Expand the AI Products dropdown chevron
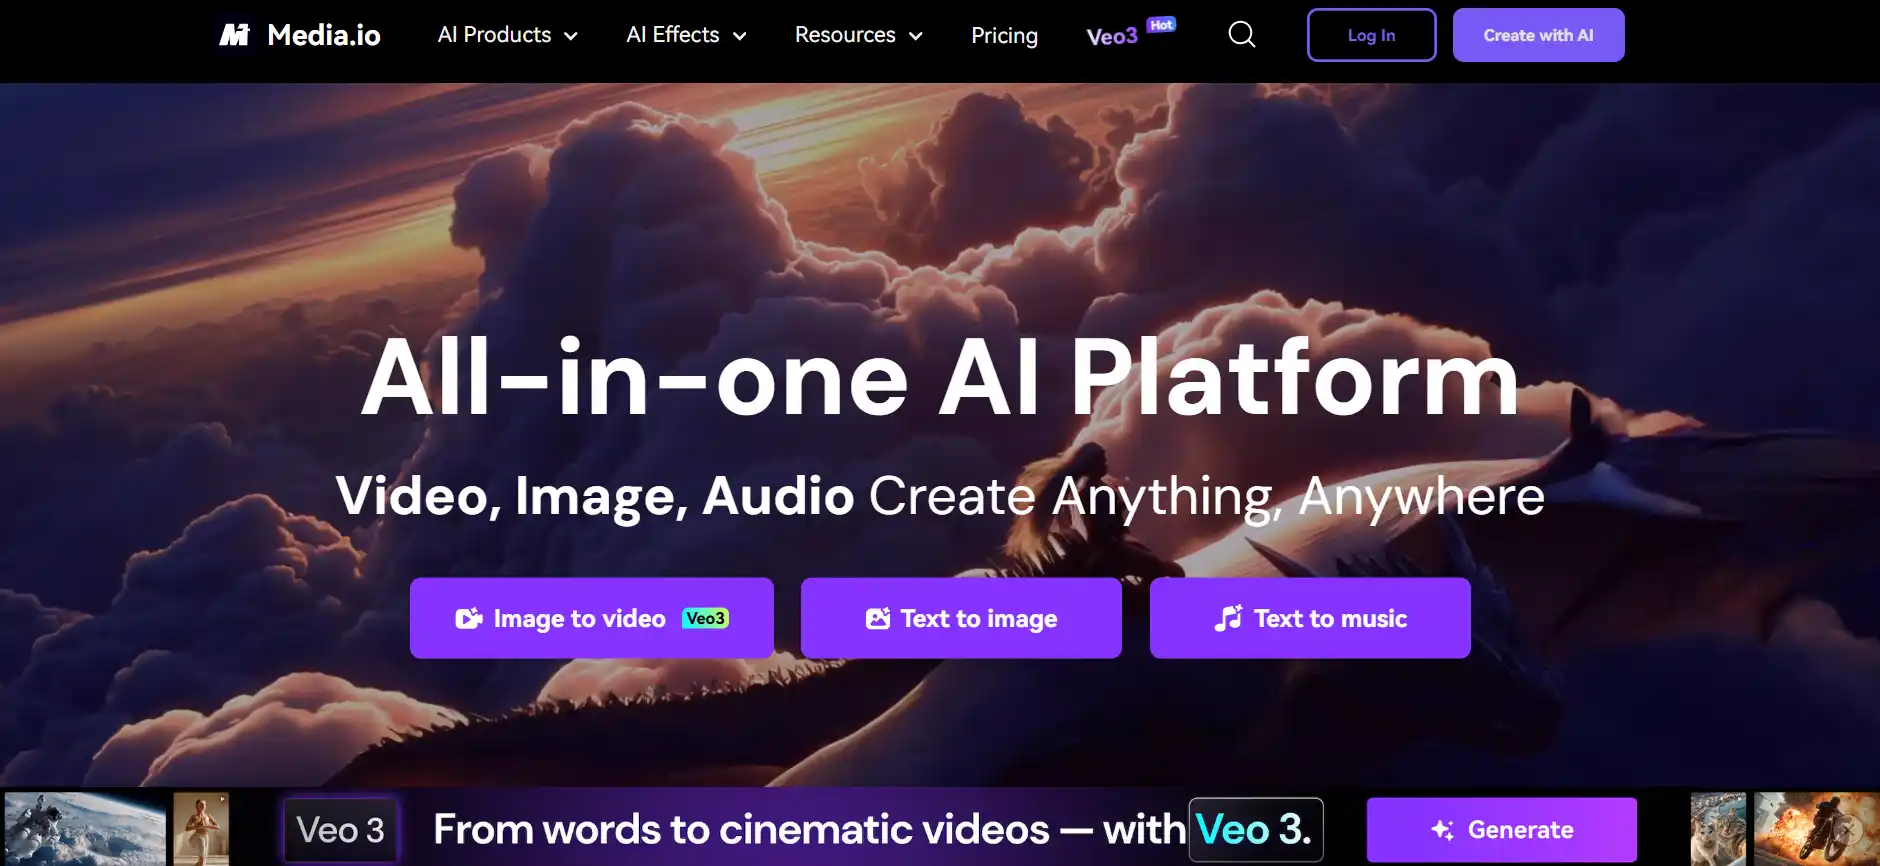 click(x=571, y=36)
